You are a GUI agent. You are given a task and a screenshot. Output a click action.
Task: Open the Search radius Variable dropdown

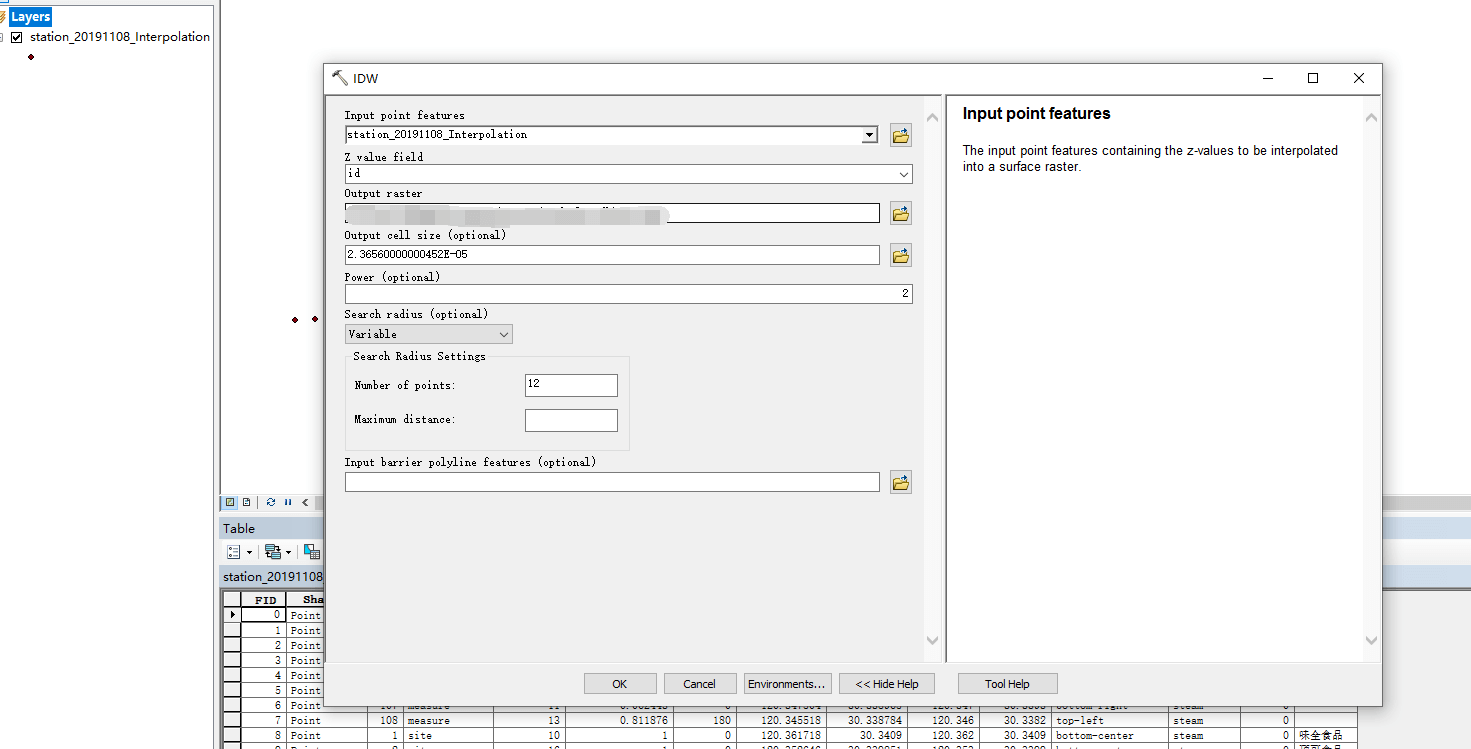click(x=503, y=334)
